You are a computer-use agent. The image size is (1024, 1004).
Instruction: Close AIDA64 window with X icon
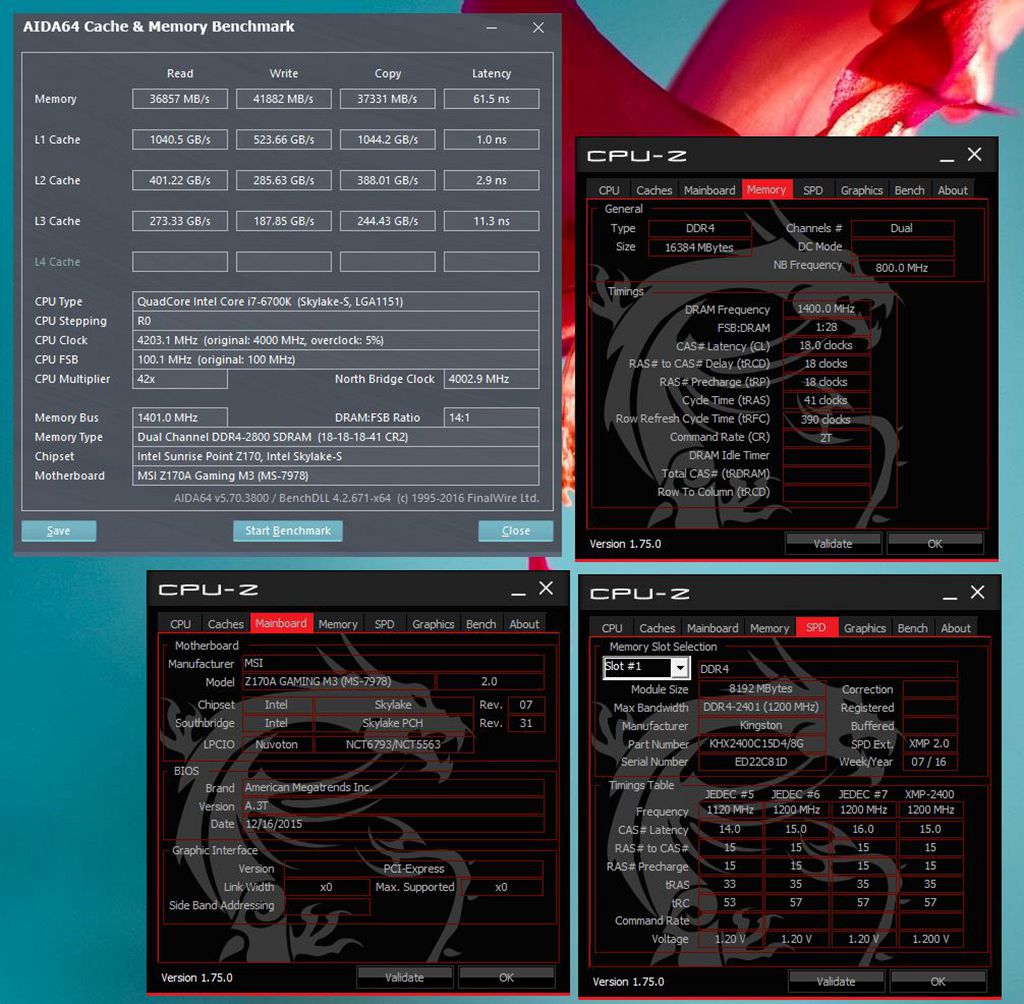(538, 27)
